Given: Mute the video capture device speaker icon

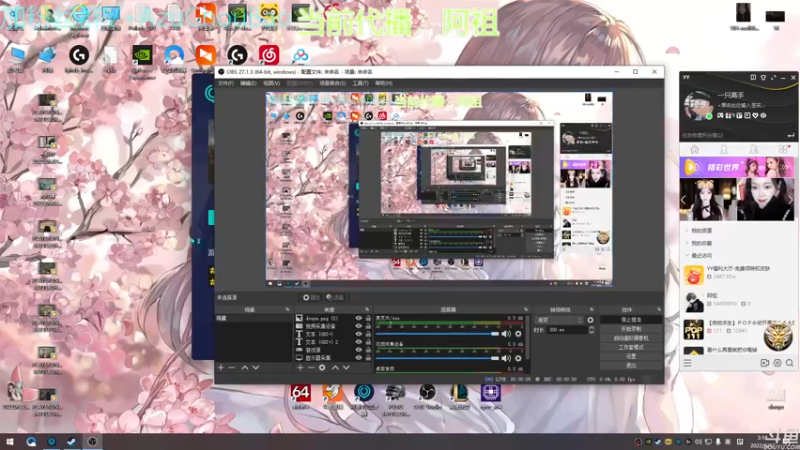Looking at the screenshot, I should 506,358.
